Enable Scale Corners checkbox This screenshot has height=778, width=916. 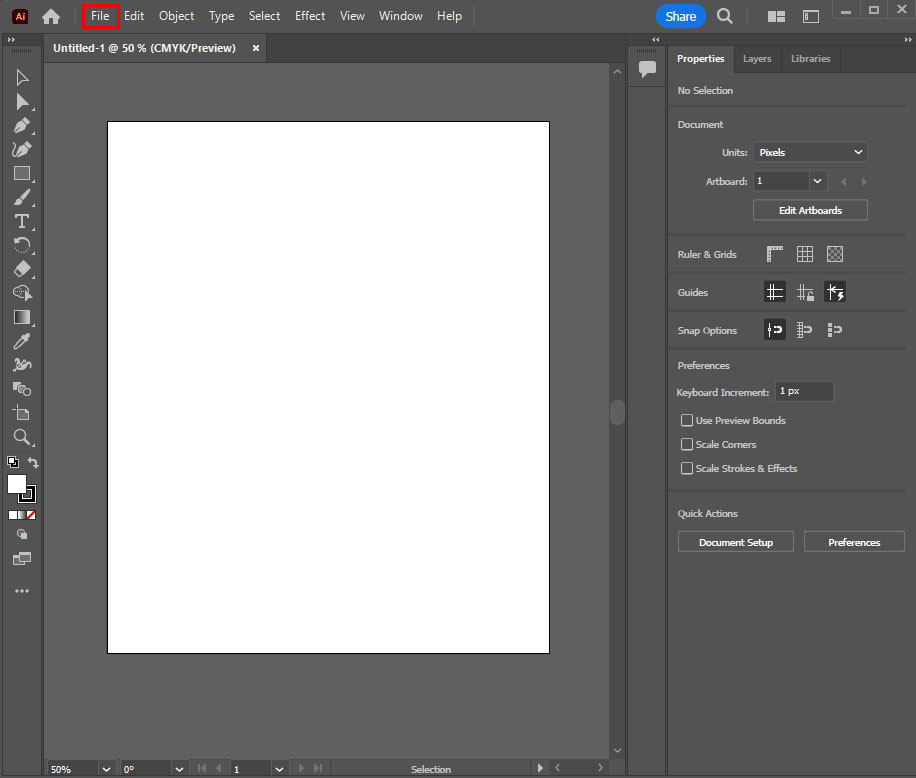pyautogui.click(x=687, y=445)
